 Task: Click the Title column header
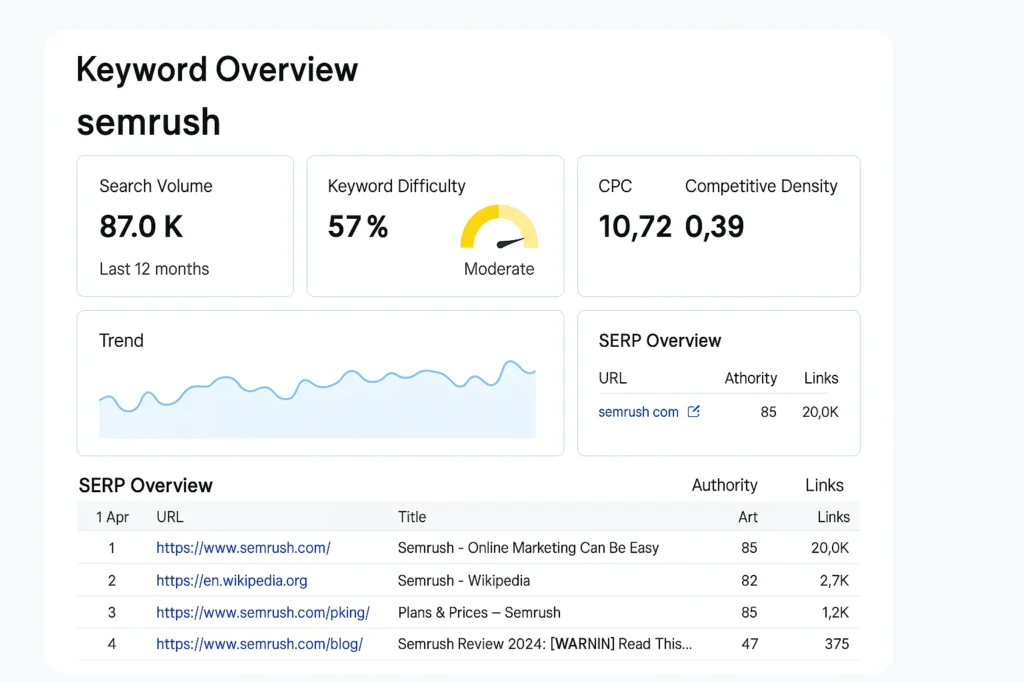coord(412,517)
